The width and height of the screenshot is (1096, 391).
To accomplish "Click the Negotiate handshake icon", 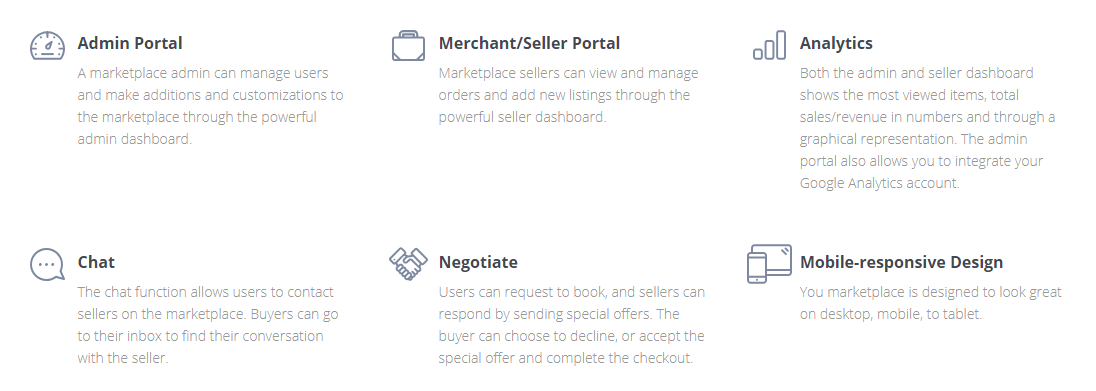I will coord(408,264).
